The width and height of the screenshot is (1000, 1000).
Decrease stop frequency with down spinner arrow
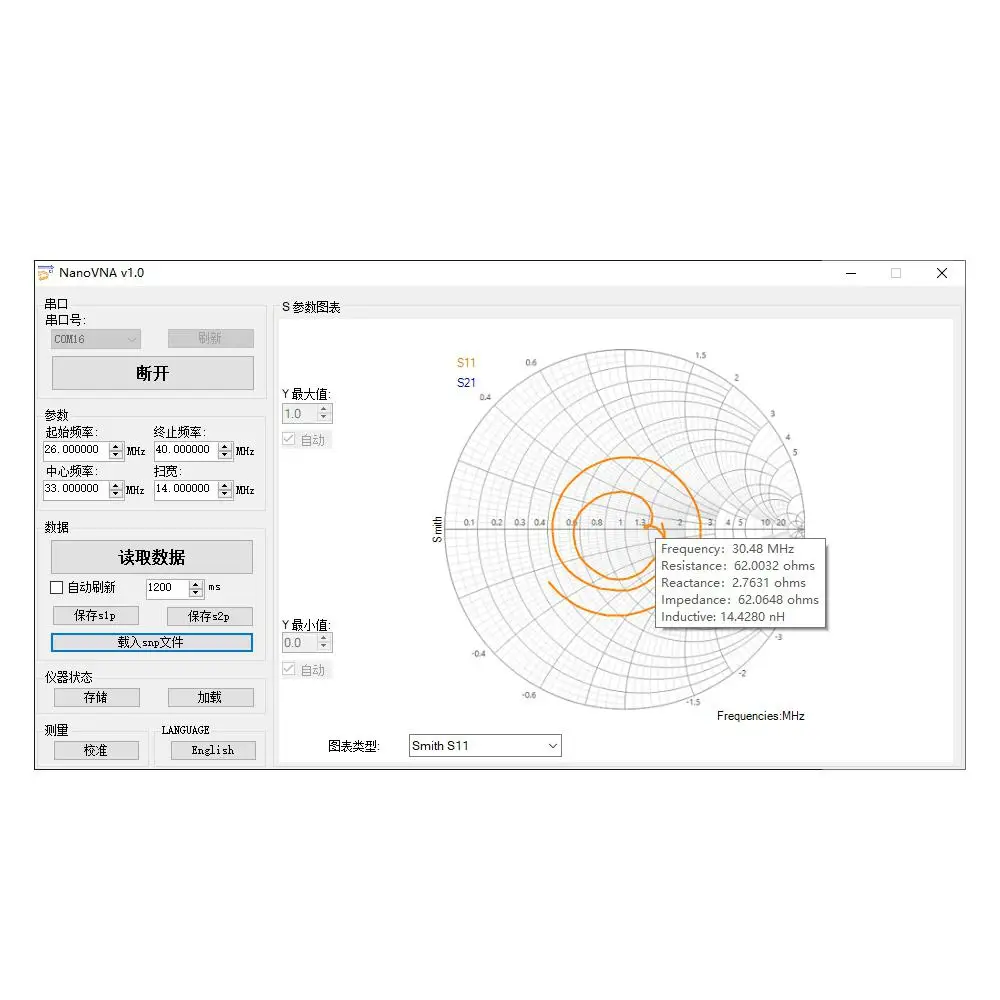point(224,455)
